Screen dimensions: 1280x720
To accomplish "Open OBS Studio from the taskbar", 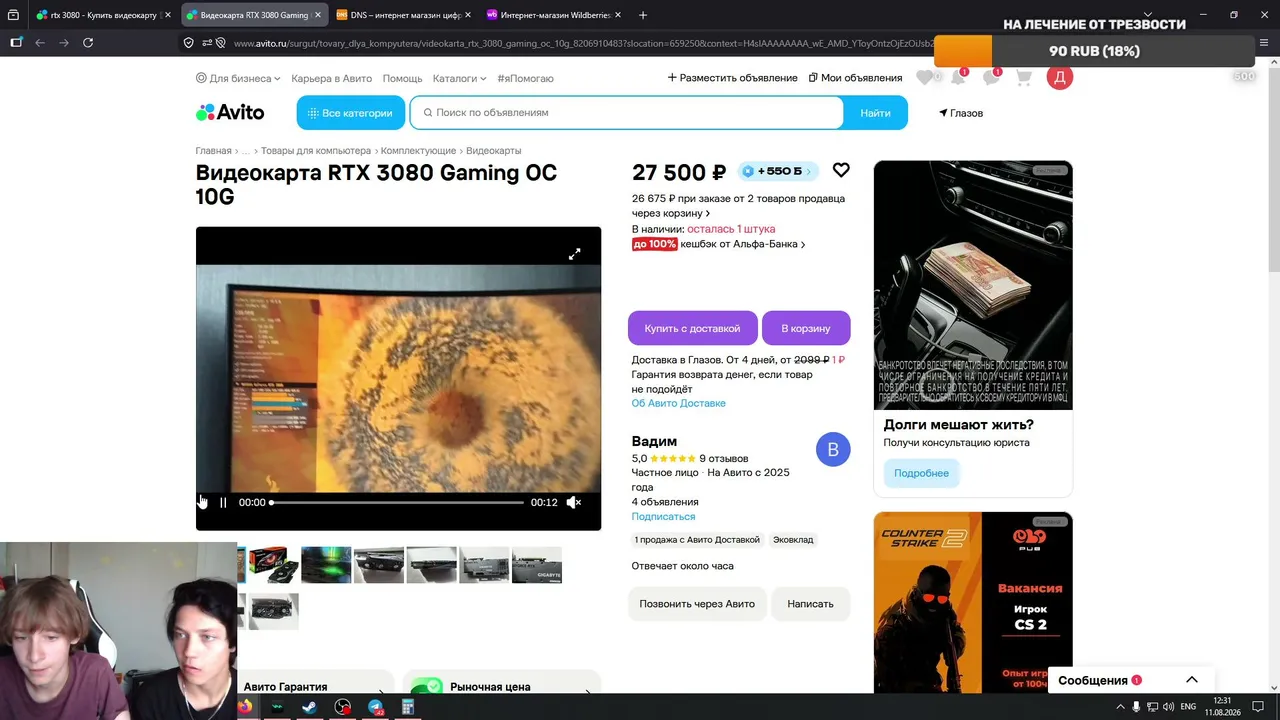I will coord(343,707).
